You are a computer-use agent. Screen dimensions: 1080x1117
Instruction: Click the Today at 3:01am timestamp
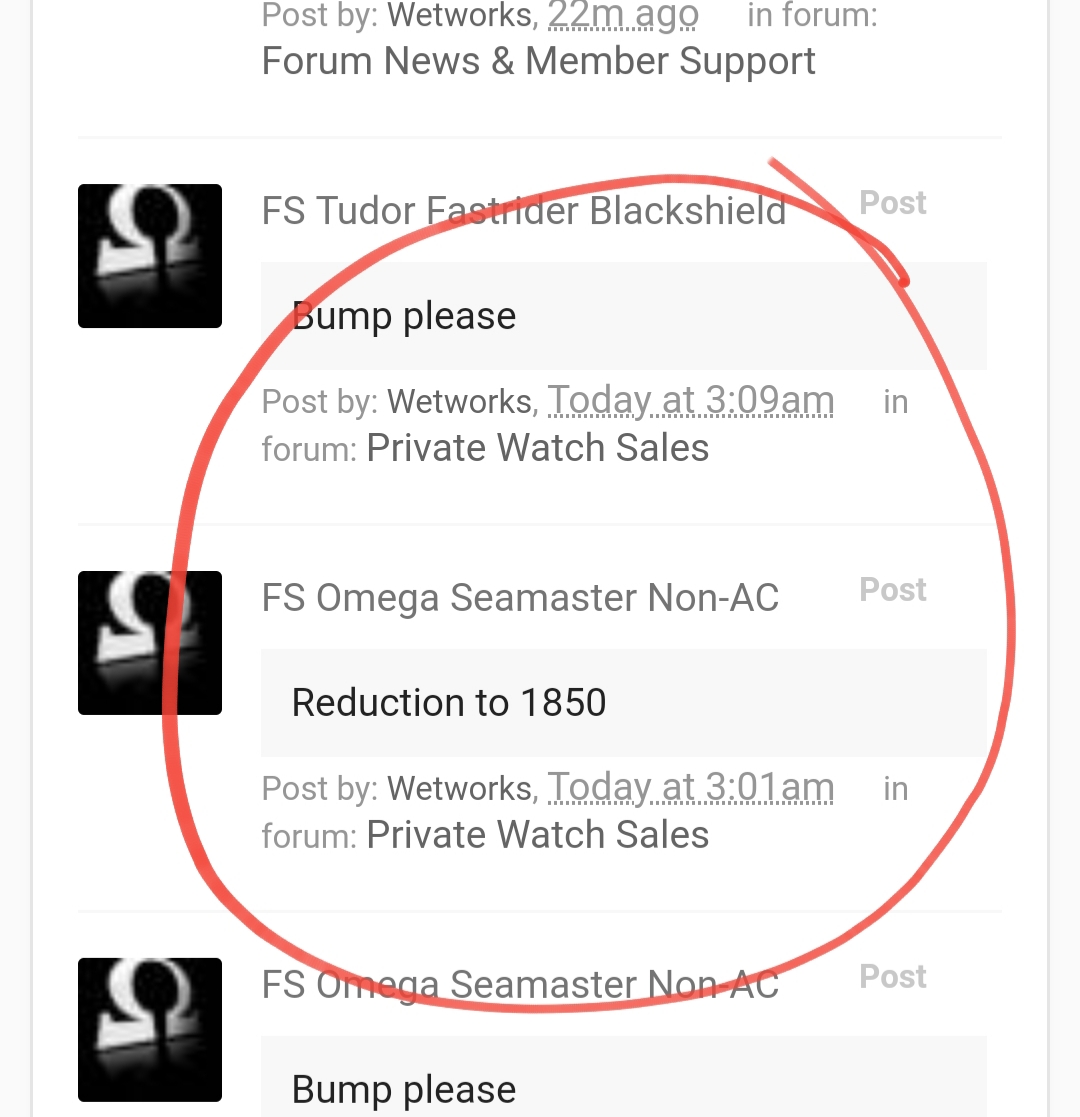click(x=690, y=787)
